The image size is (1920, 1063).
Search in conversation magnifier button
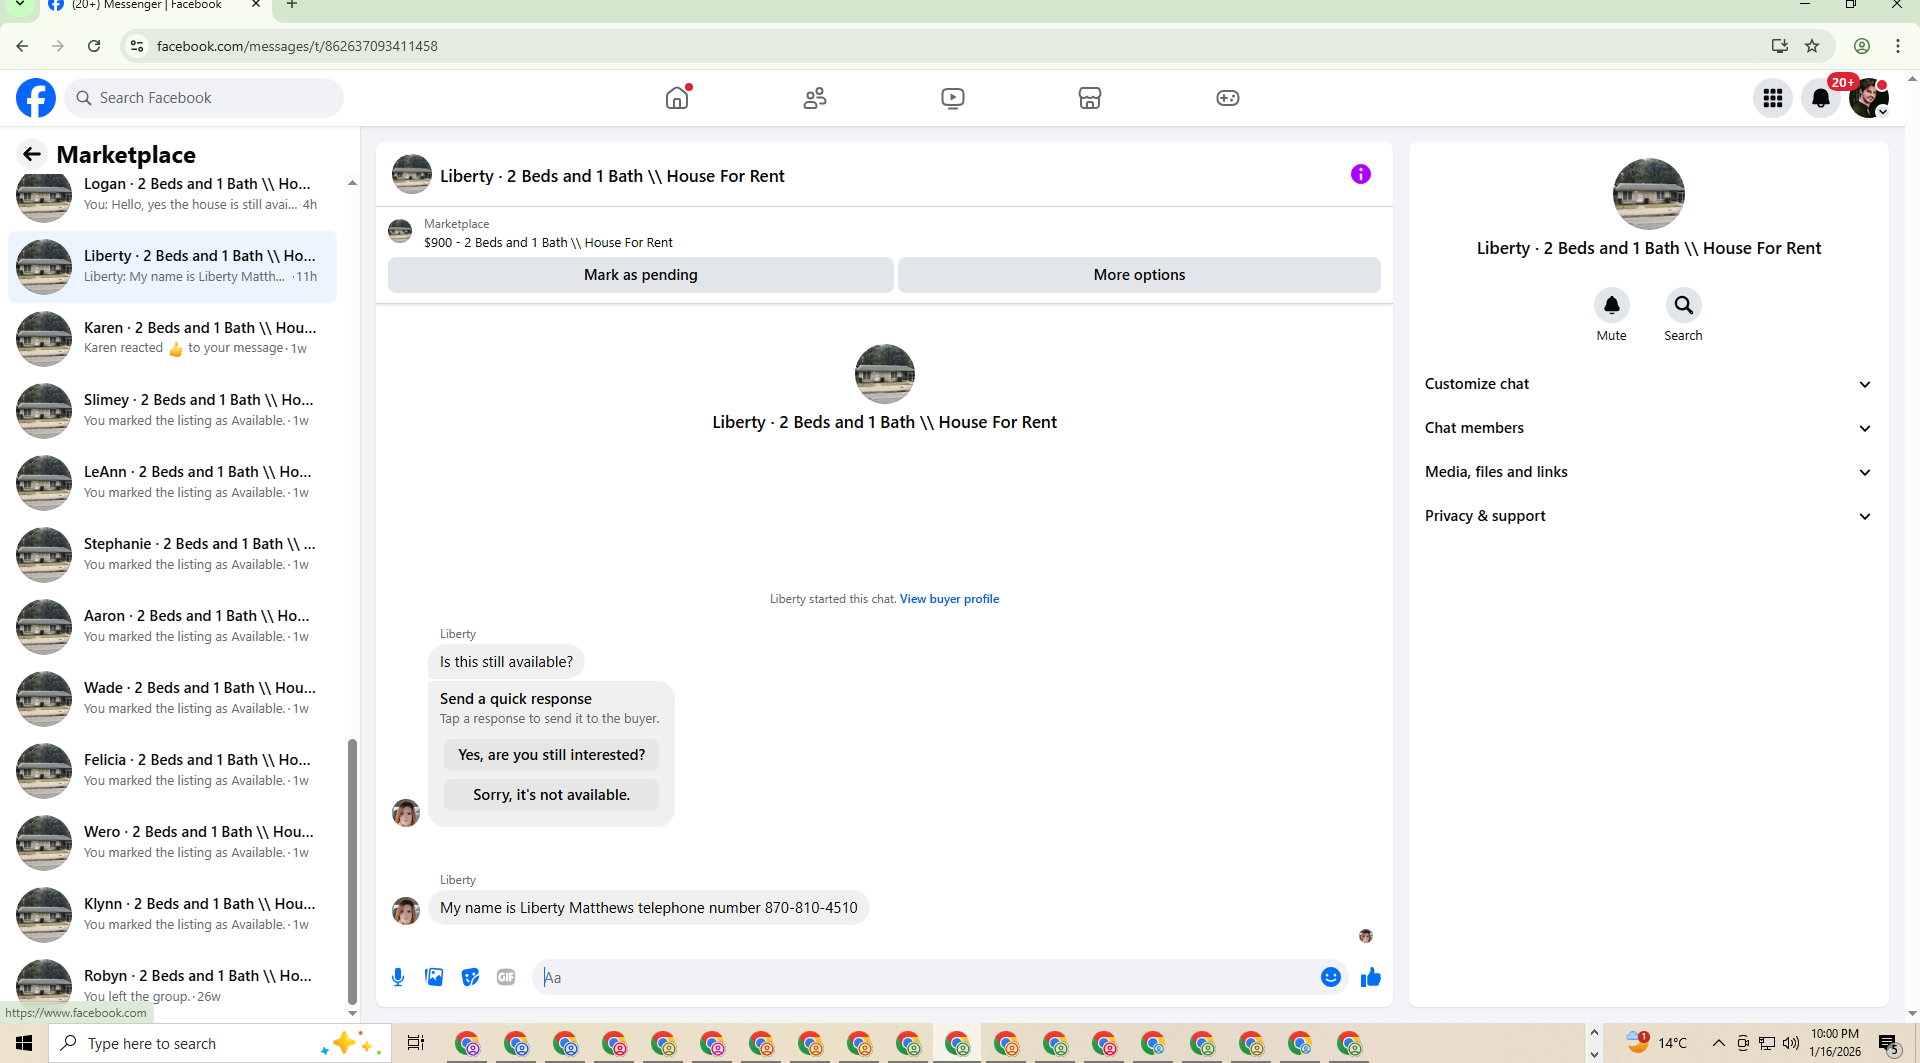tap(1683, 305)
